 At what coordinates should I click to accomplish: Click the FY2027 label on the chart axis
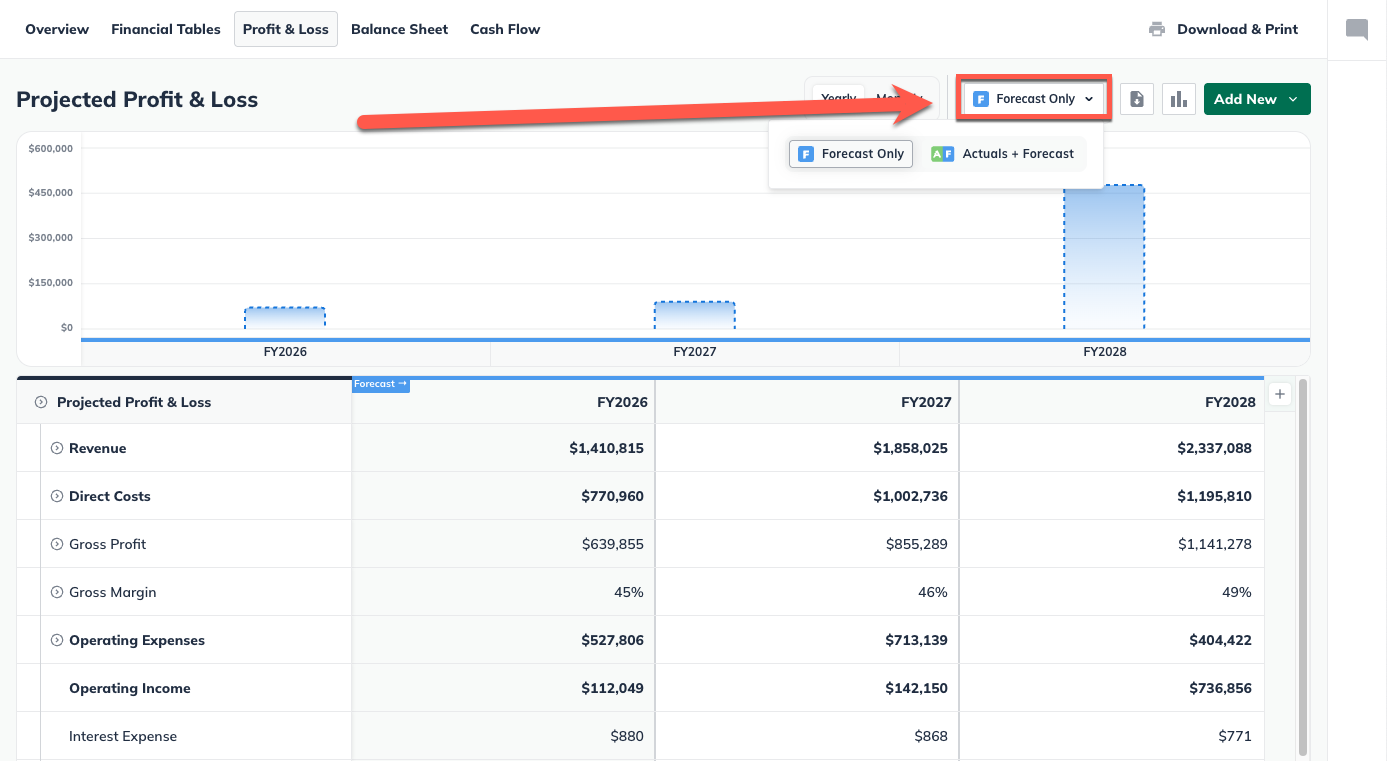coord(695,352)
